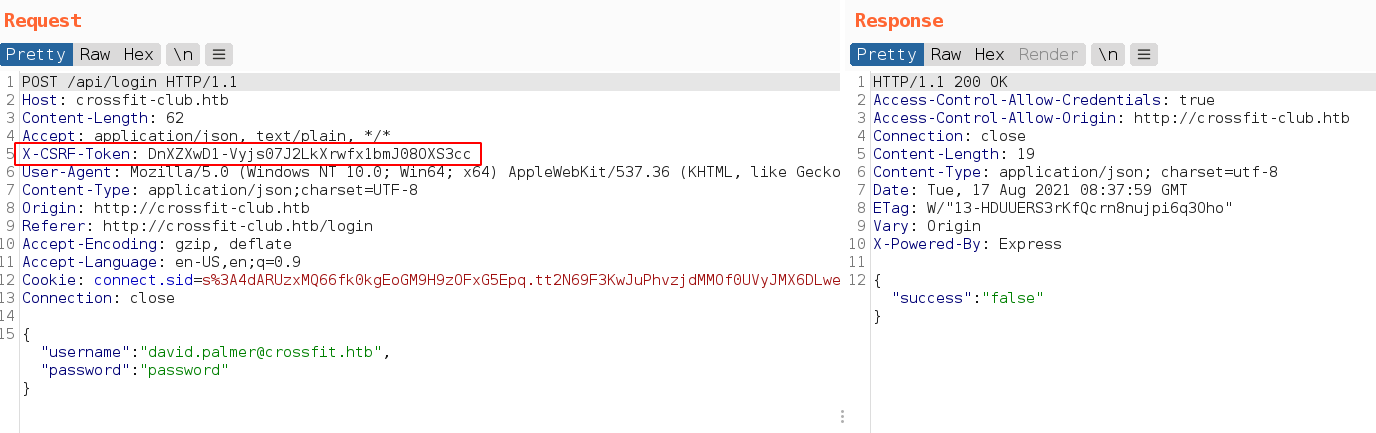Viewport: 1376px width, 433px height.
Task: Toggle non-printable characters (\n) in Request
Action: pyautogui.click(x=182, y=55)
